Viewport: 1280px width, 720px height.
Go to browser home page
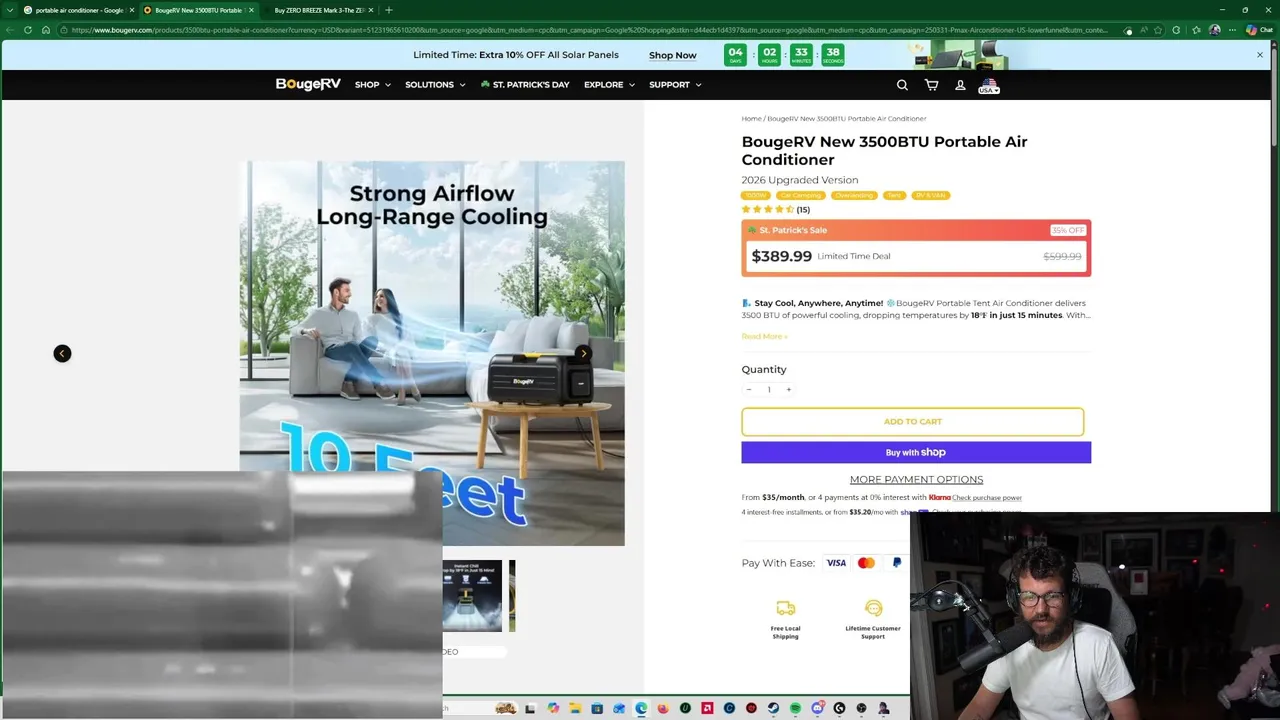pyautogui.click(x=46, y=30)
